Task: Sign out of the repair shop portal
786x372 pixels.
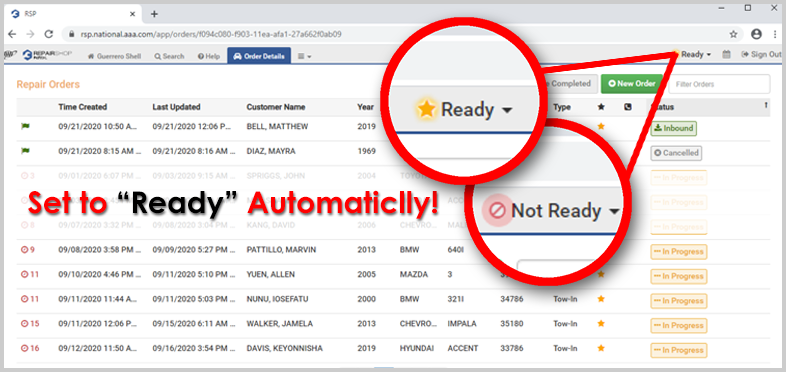Action: click(x=761, y=55)
